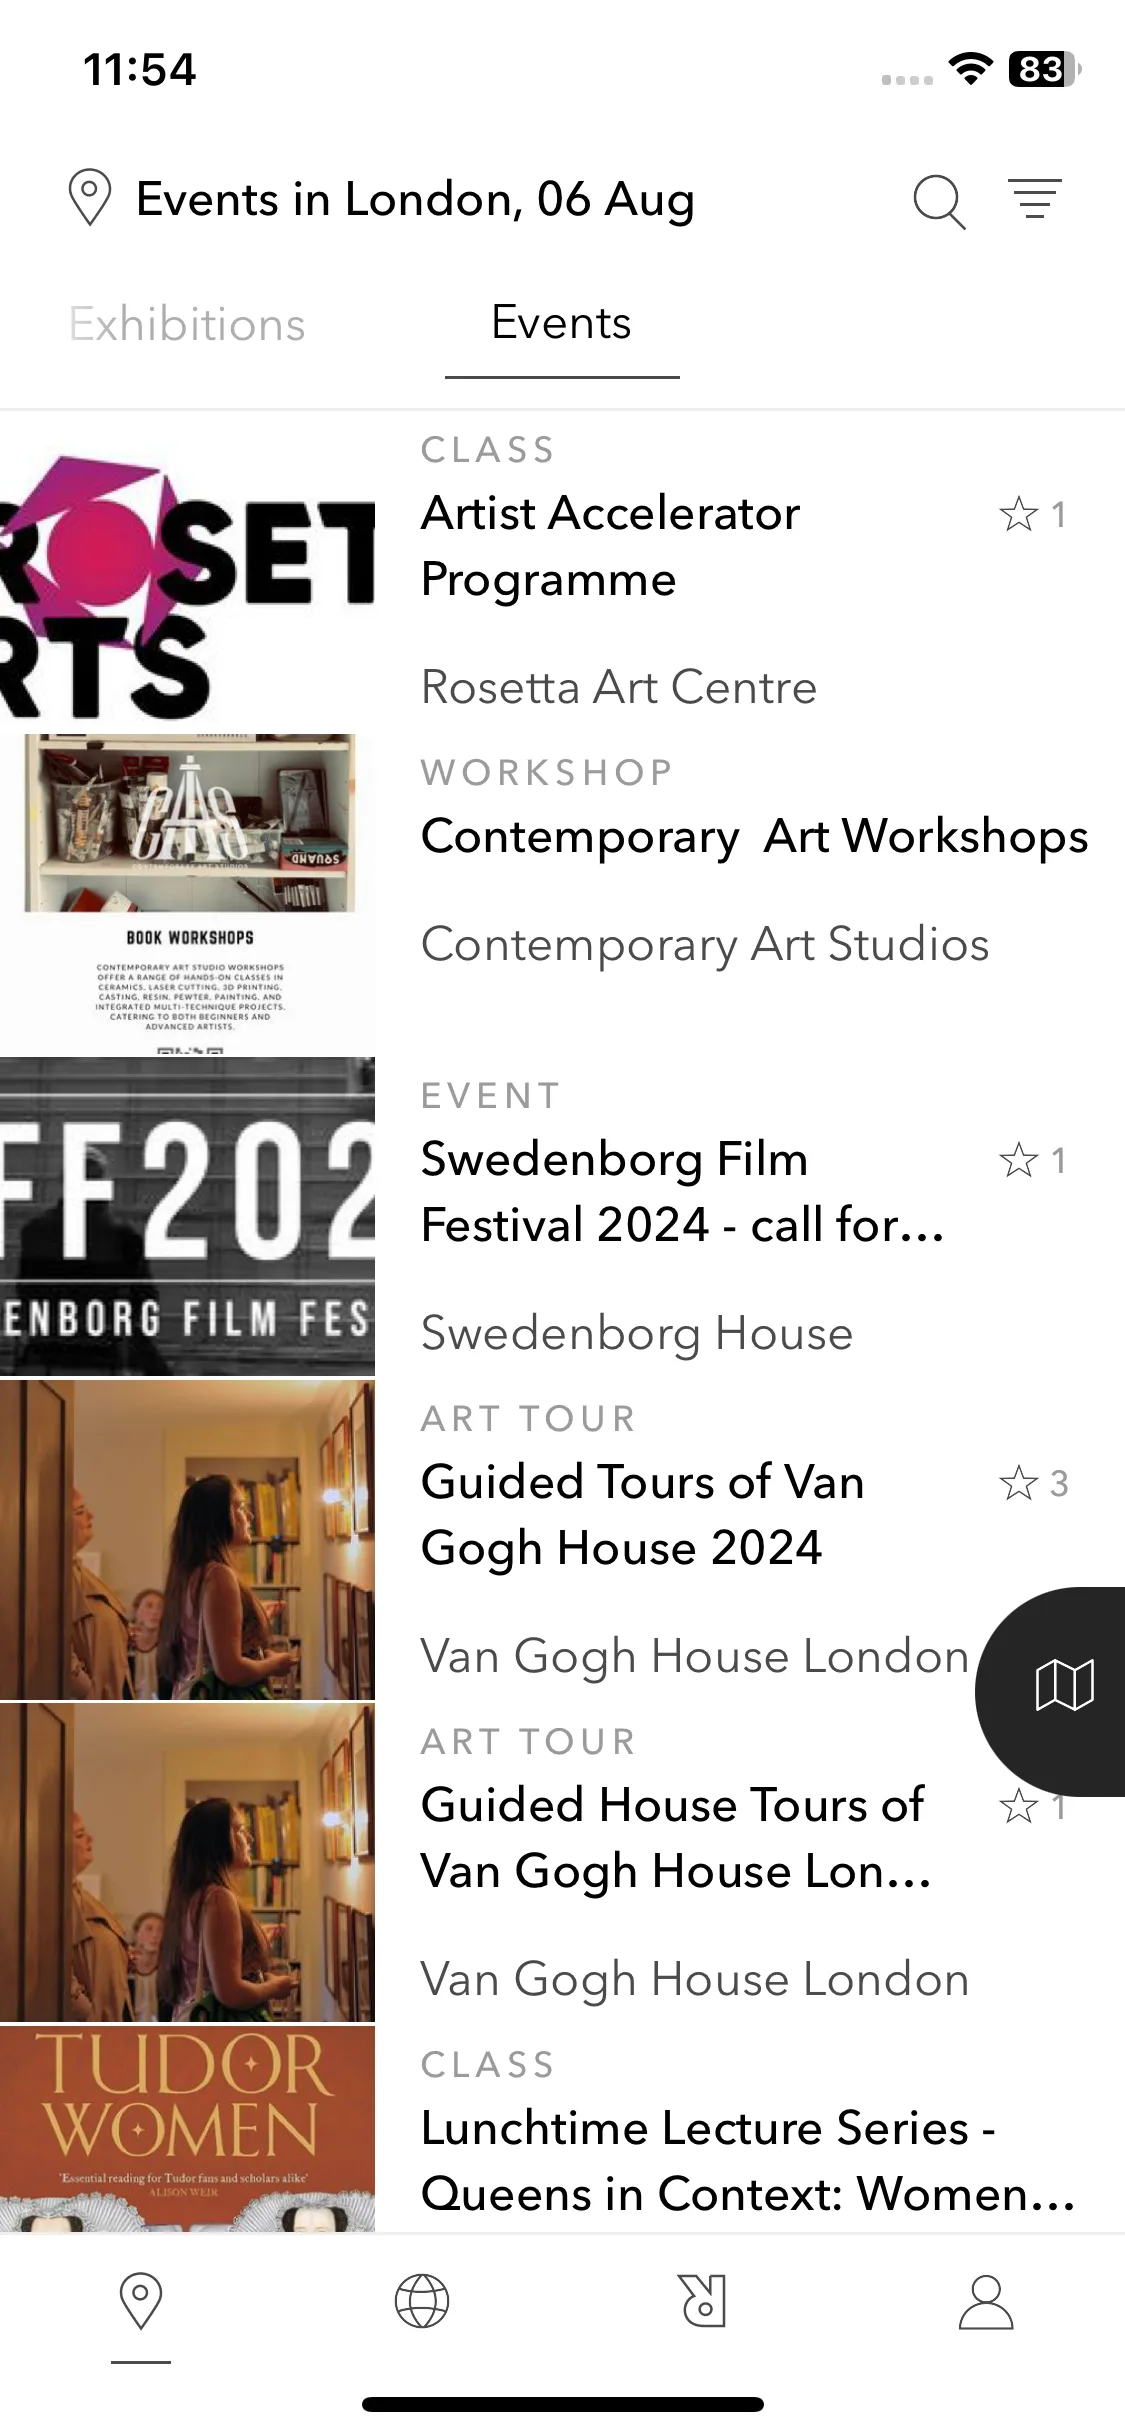The height and width of the screenshot is (2436, 1125).
Task: Select the nearby pin tab in bottom bar
Action: point(141,2301)
